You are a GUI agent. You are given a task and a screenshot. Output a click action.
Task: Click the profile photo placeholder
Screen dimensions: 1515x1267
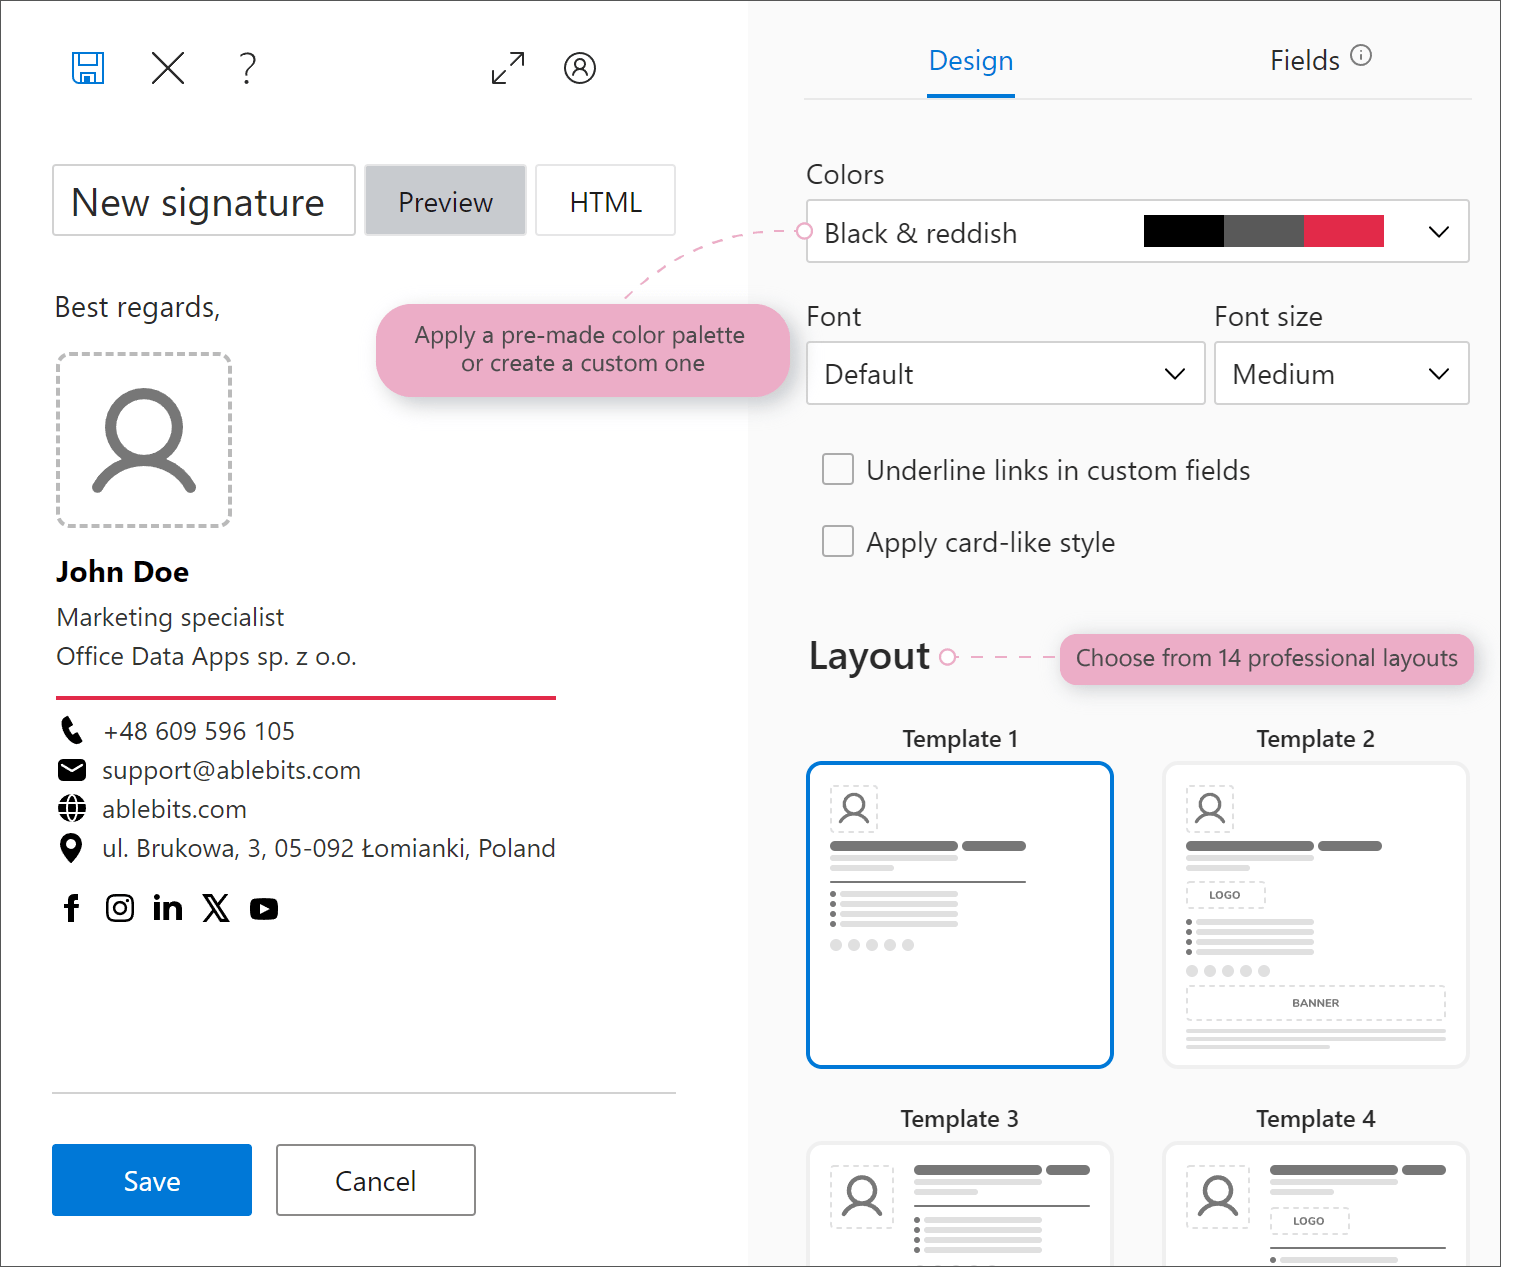[x=144, y=440]
